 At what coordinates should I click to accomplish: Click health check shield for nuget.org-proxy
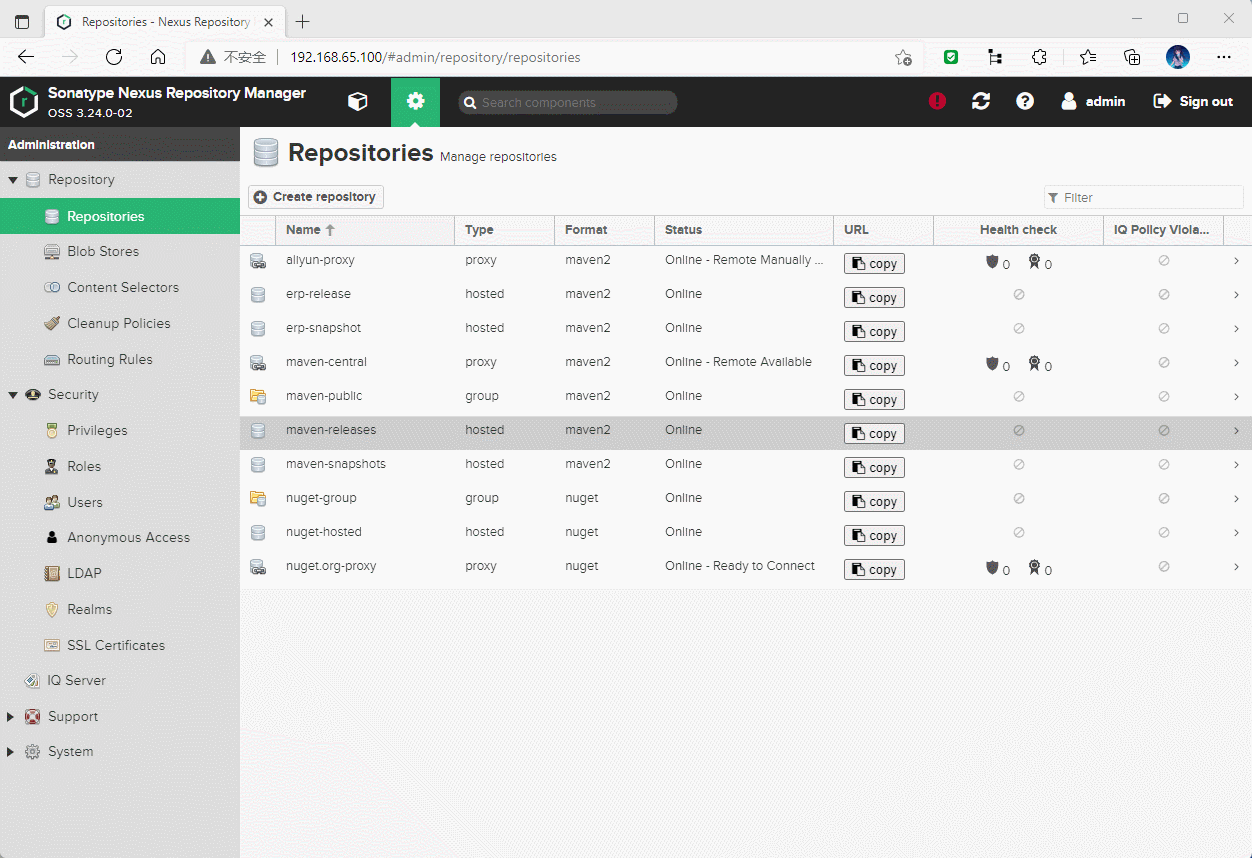tap(992, 568)
